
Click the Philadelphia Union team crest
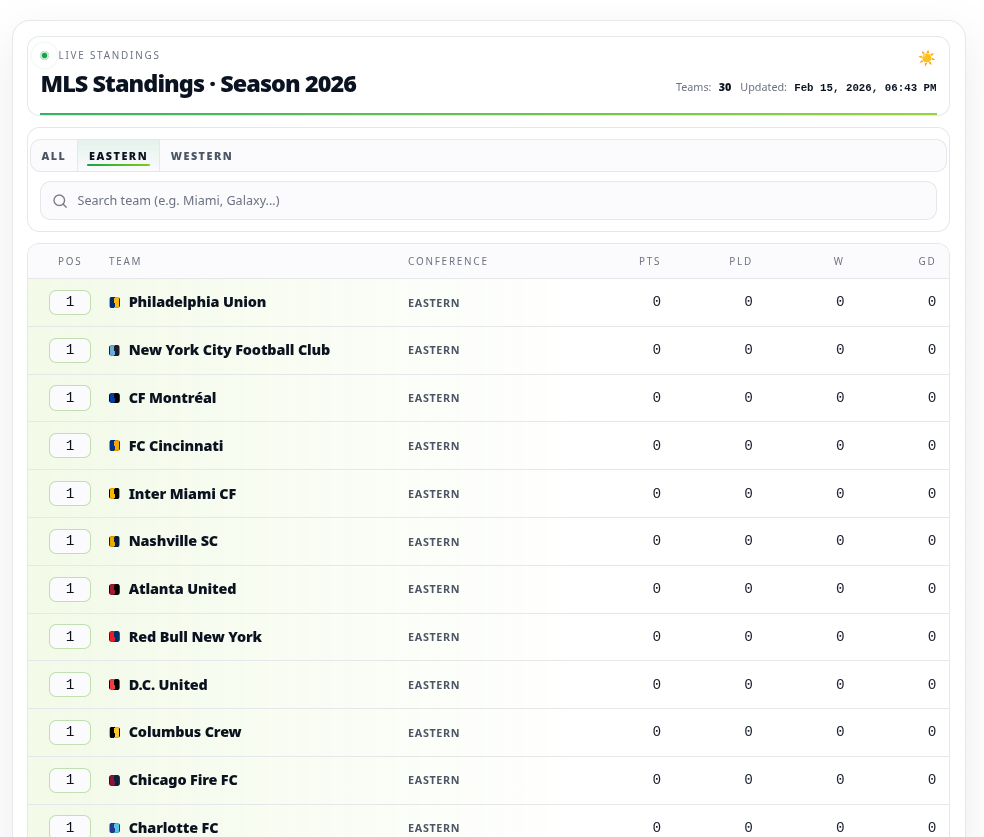115,302
